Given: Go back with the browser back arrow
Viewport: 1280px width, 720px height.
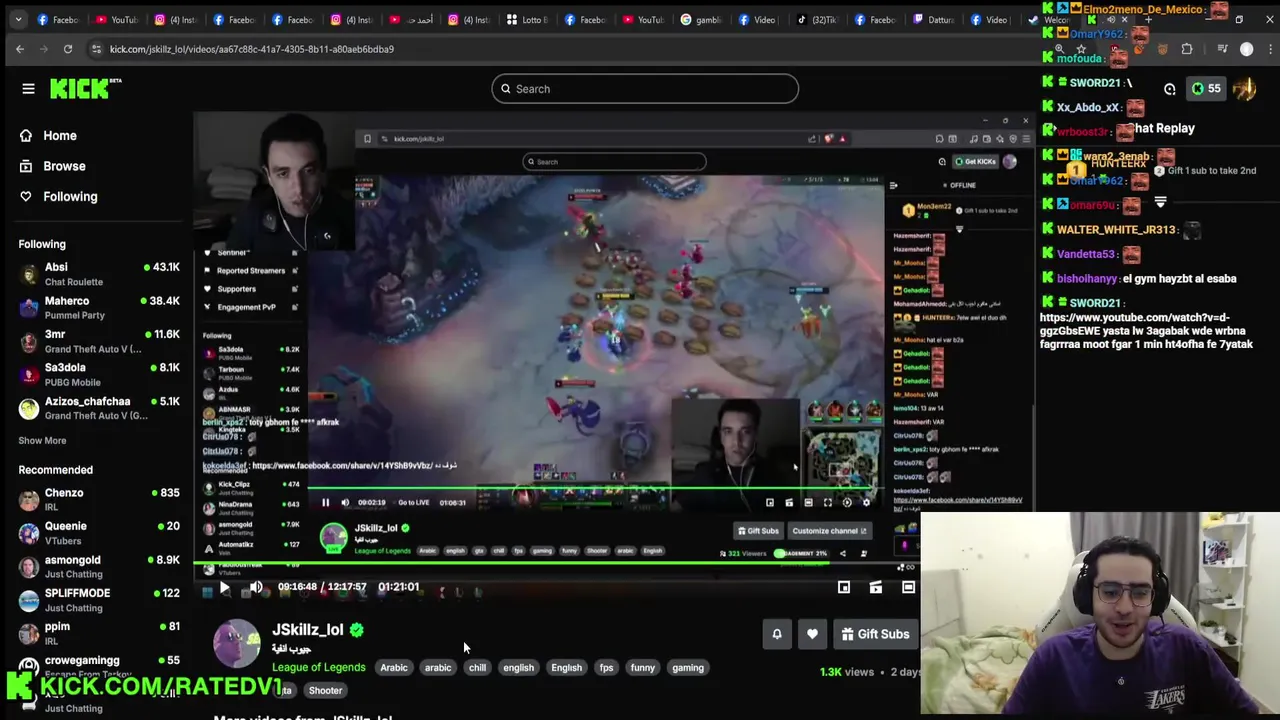Looking at the screenshot, I should pyautogui.click(x=20, y=49).
